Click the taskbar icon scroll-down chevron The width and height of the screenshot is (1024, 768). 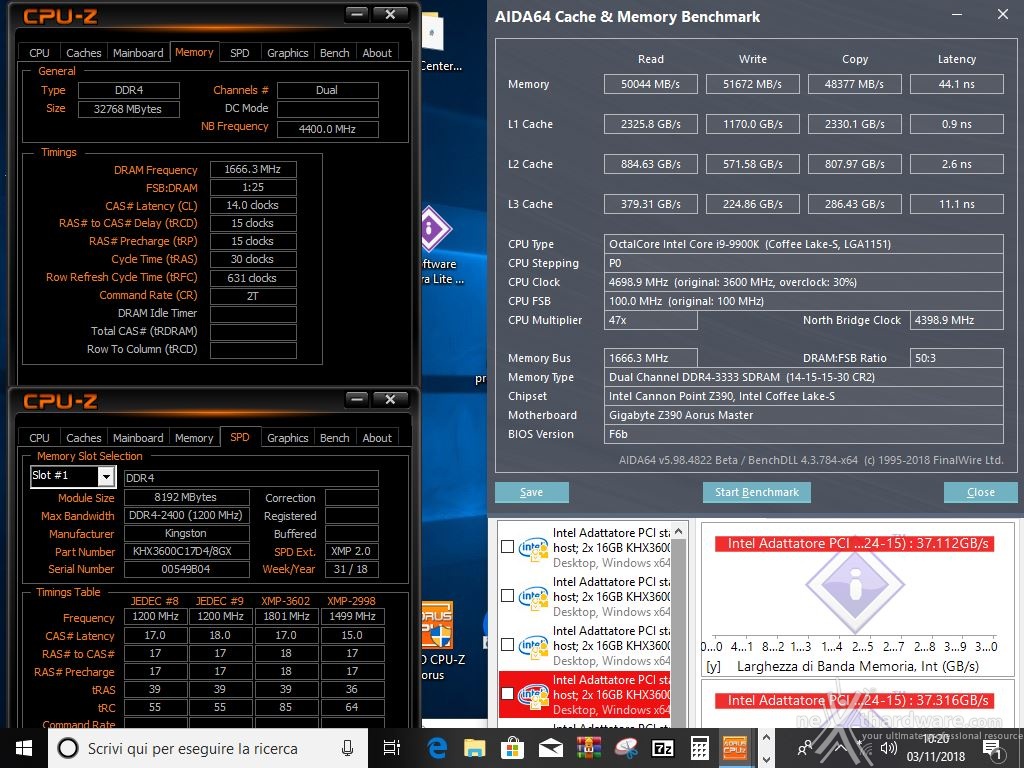pyautogui.click(x=767, y=759)
